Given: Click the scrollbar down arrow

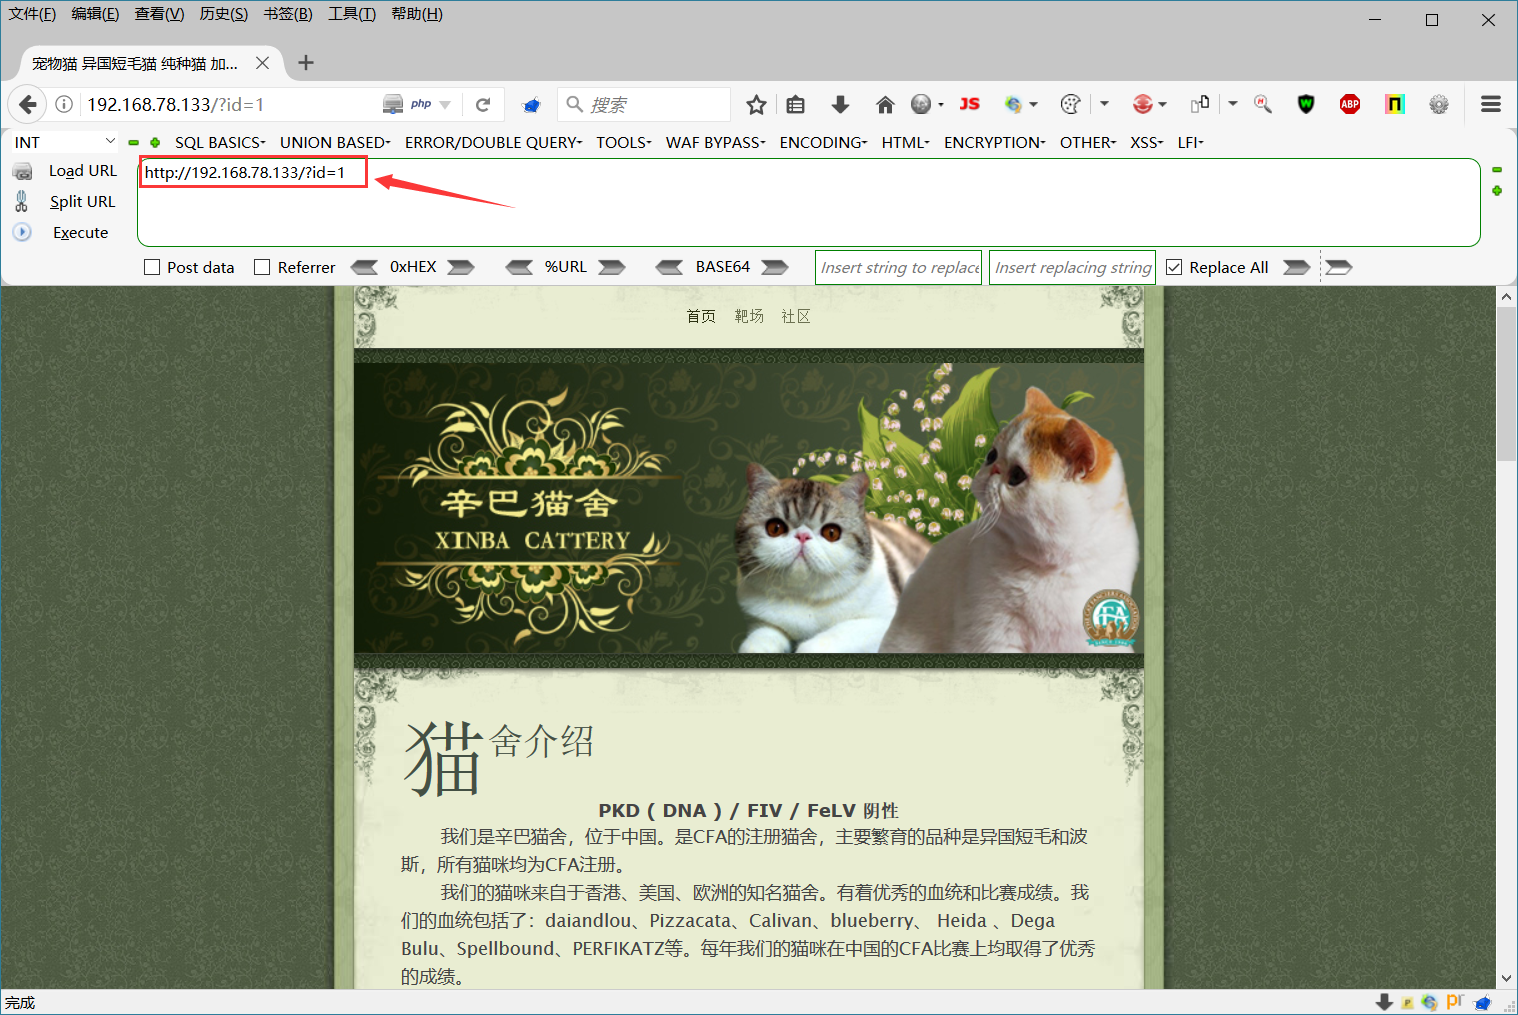Looking at the screenshot, I should 1506,978.
